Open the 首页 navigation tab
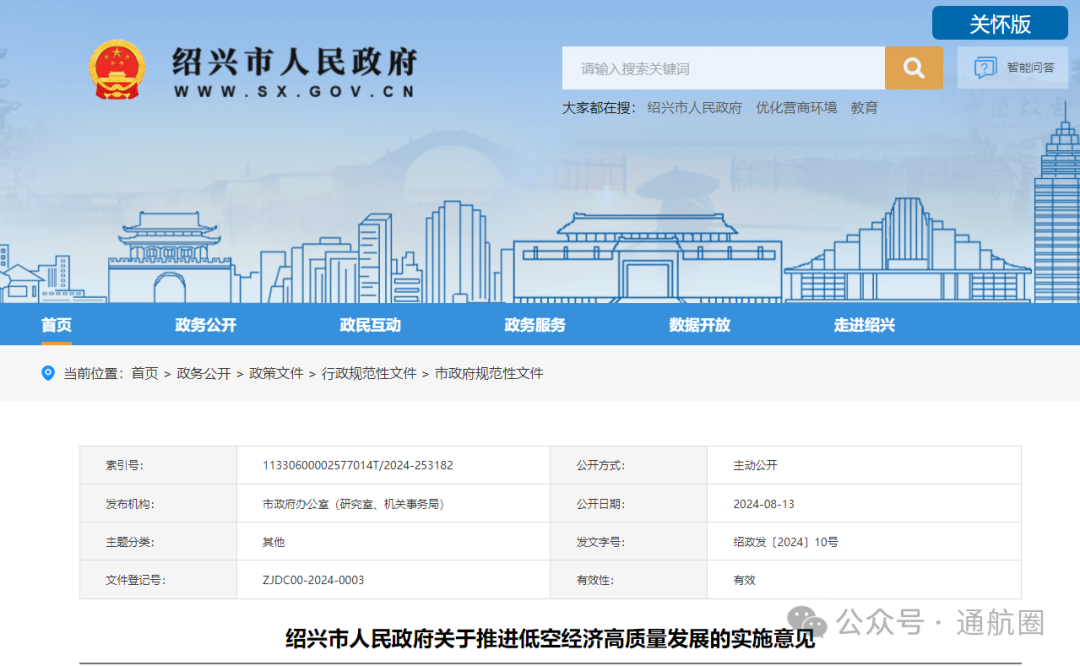 56,325
